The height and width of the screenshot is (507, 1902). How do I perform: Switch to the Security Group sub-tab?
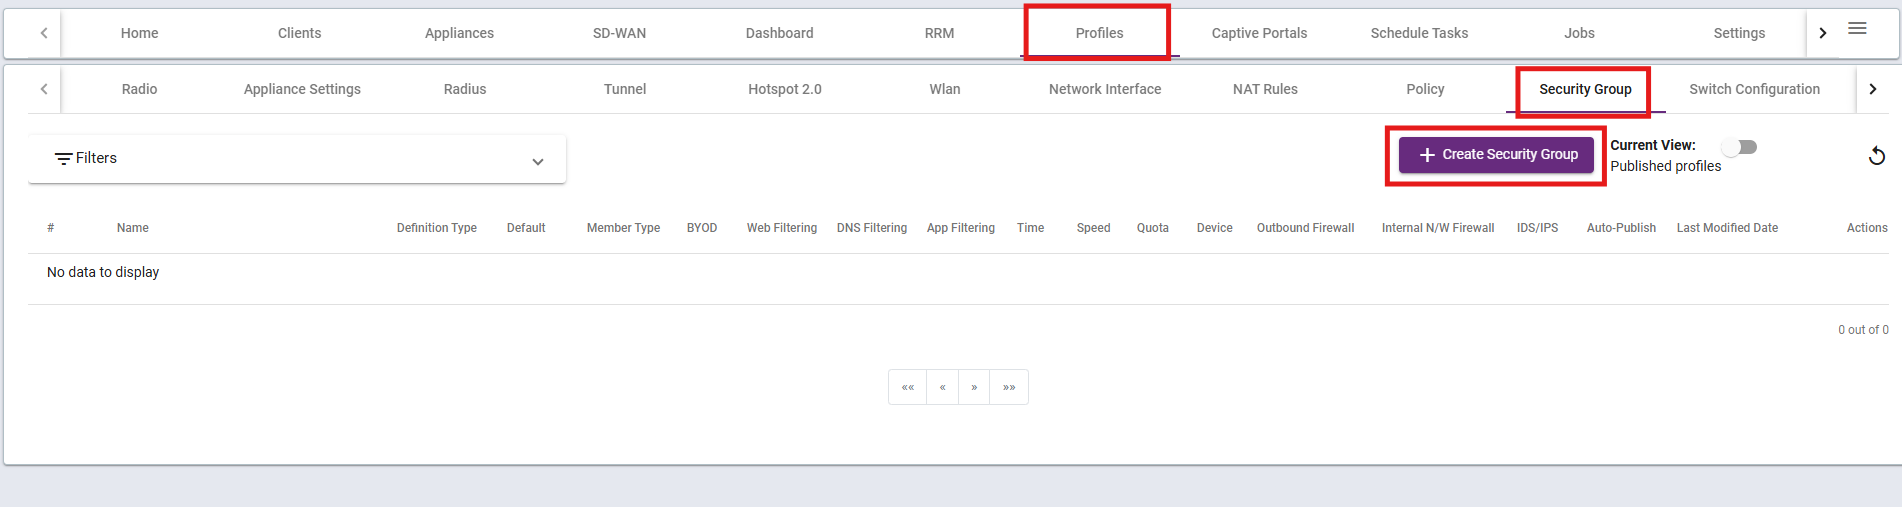(x=1585, y=89)
